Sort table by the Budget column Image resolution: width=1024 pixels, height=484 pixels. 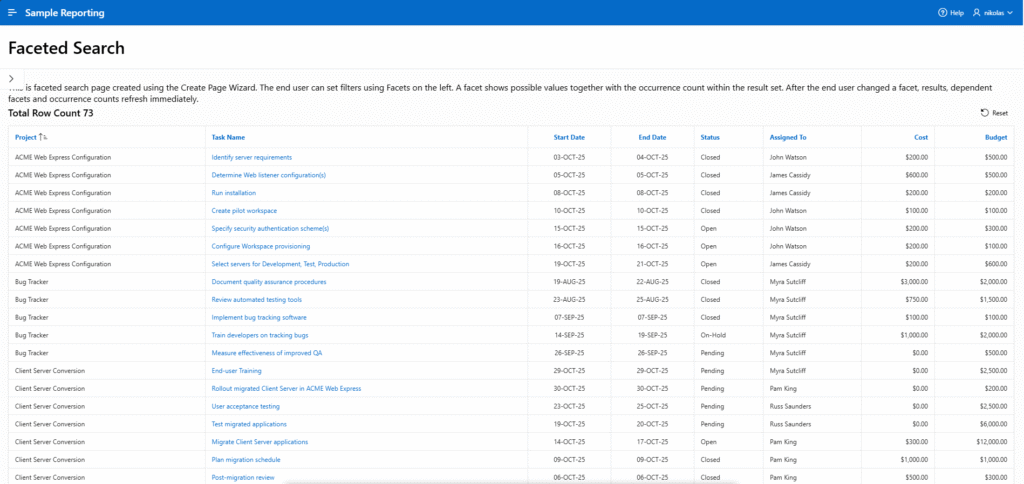click(x=994, y=137)
